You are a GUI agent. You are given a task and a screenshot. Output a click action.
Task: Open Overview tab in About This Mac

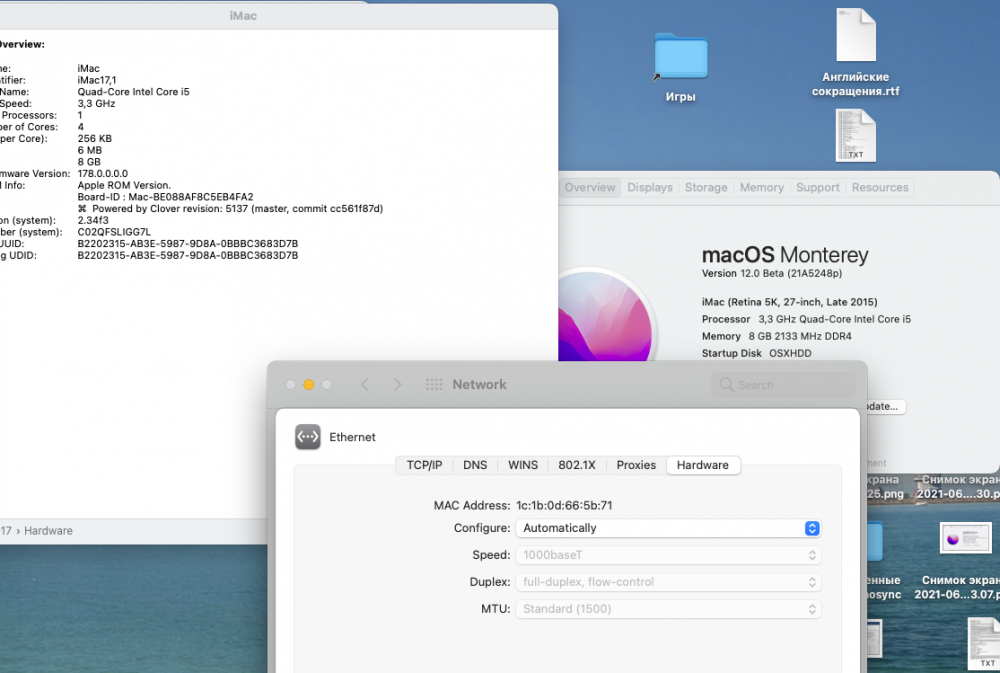(x=590, y=188)
